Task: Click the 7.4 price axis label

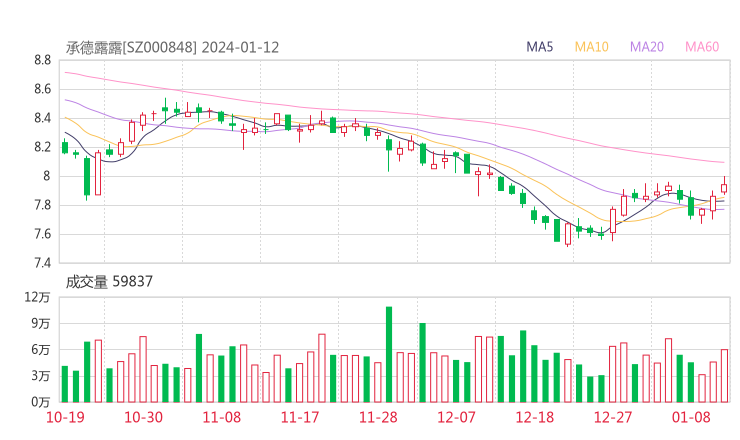Action: click(42, 263)
